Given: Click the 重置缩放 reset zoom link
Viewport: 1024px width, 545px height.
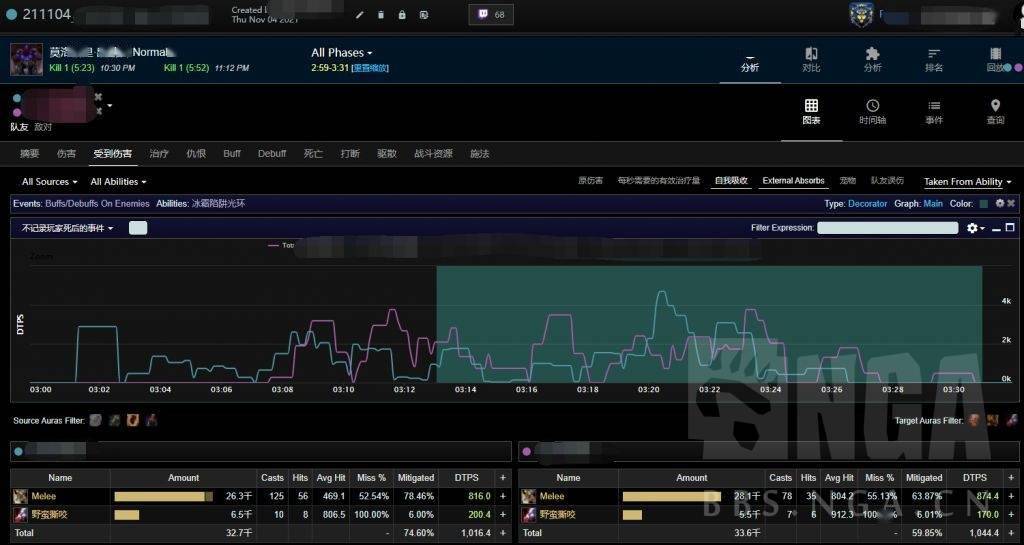Looking at the screenshot, I should [370, 68].
